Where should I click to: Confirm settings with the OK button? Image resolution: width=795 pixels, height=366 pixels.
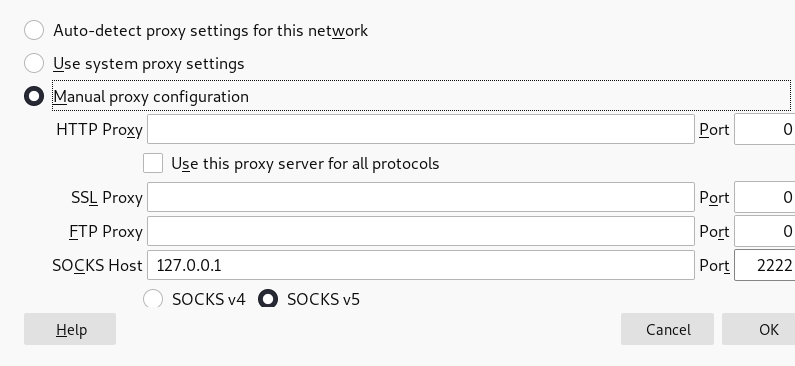coord(758,330)
